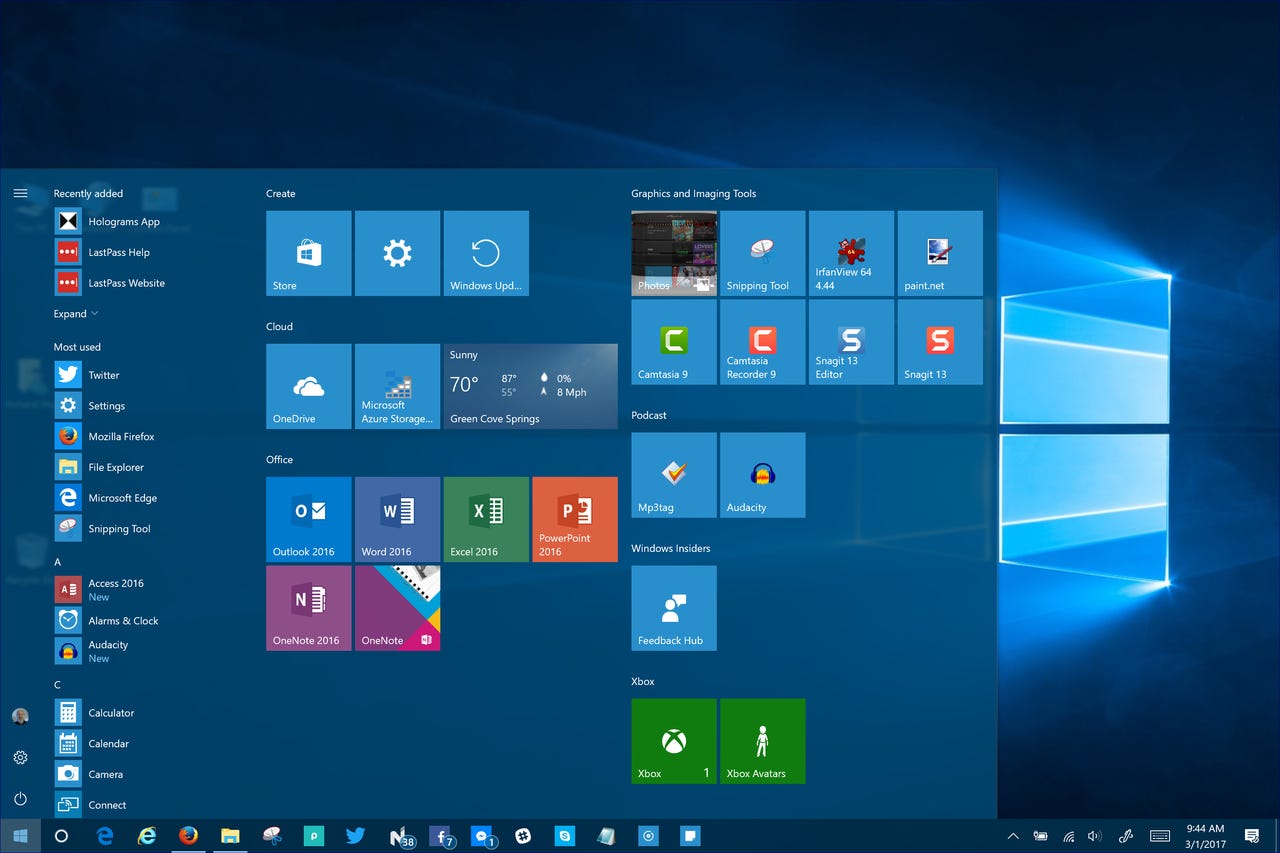
Task: Open Mp3tag
Action: tap(673, 474)
